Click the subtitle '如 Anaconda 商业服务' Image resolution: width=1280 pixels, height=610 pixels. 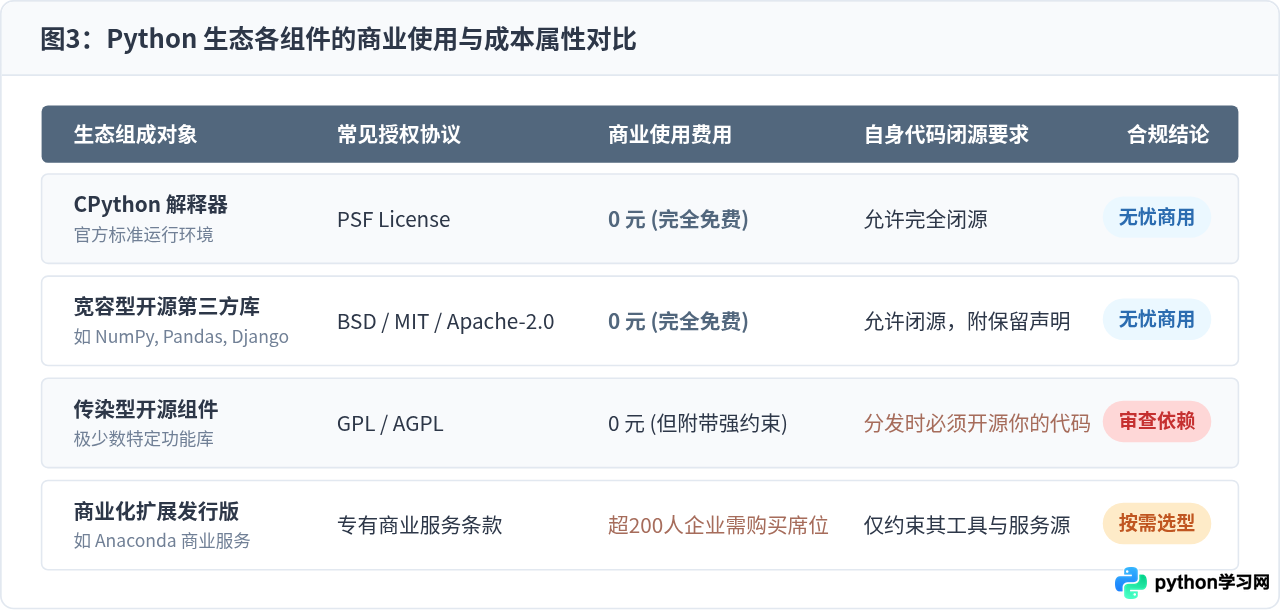click(x=162, y=541)
